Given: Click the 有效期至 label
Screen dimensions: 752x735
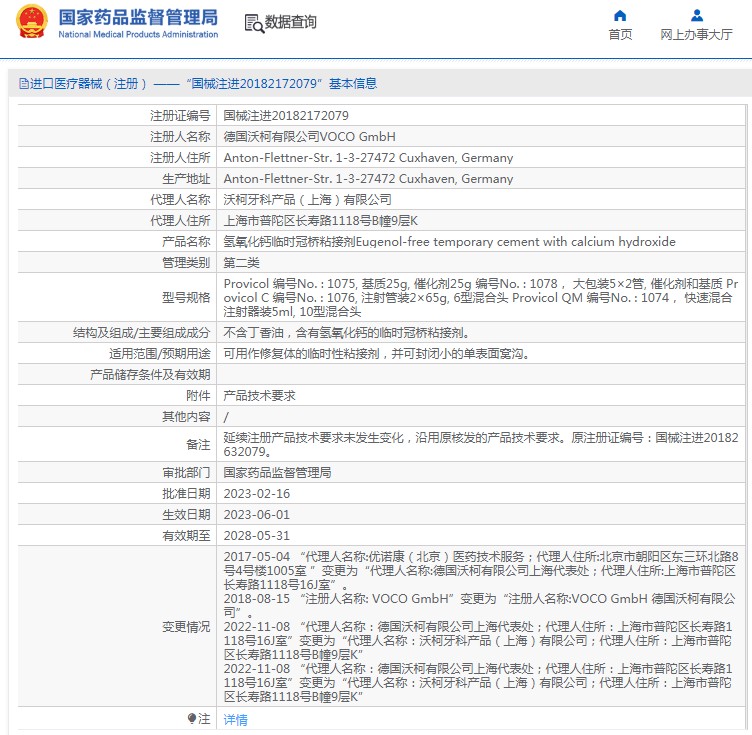Looking at the screenshot, I should [186, 536].
